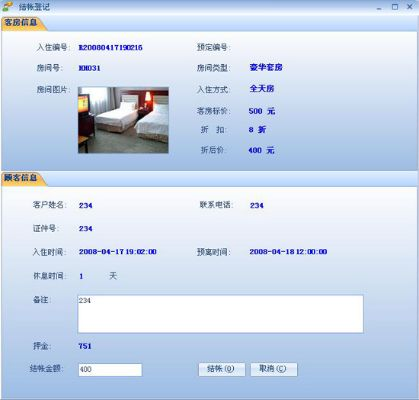Viewport: 419px width, 400px height.
Task: Click the 结帐登记 window title text
Action: pos(34,7)
